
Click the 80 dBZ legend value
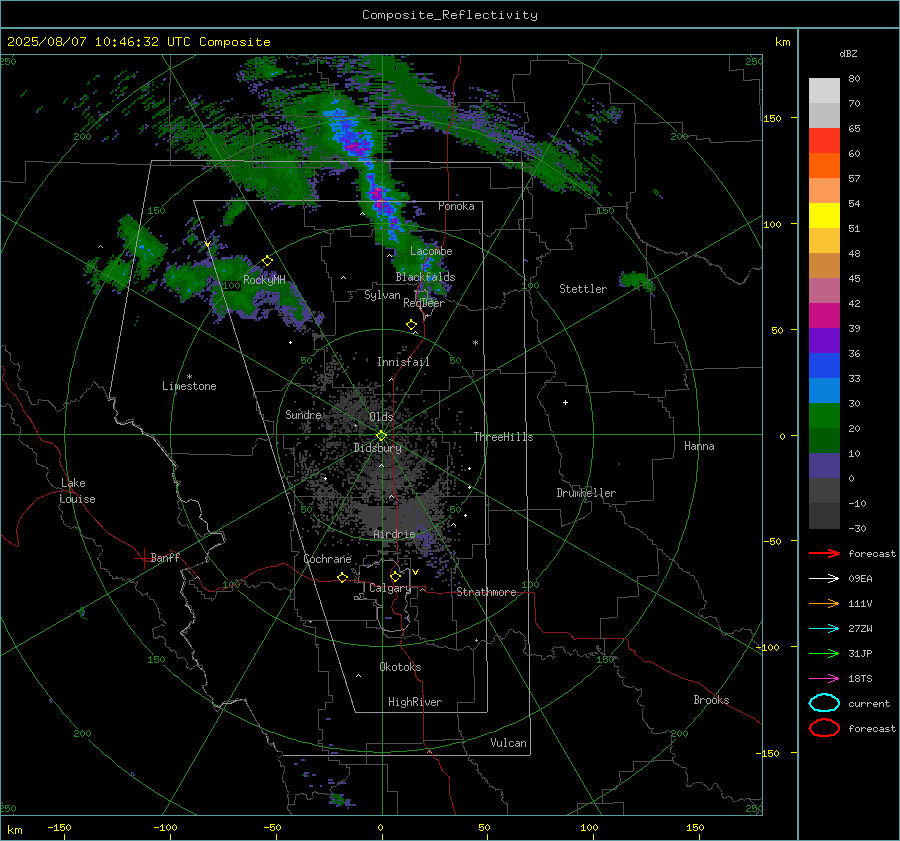pyautogui.click(x=854, y=79)
